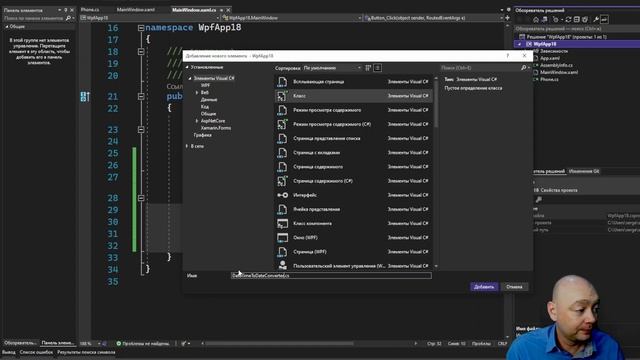This screenshot has width=640, height=360.
Task: Select MainWindow.xaml.cs editor tab
Action: [194, 9]
